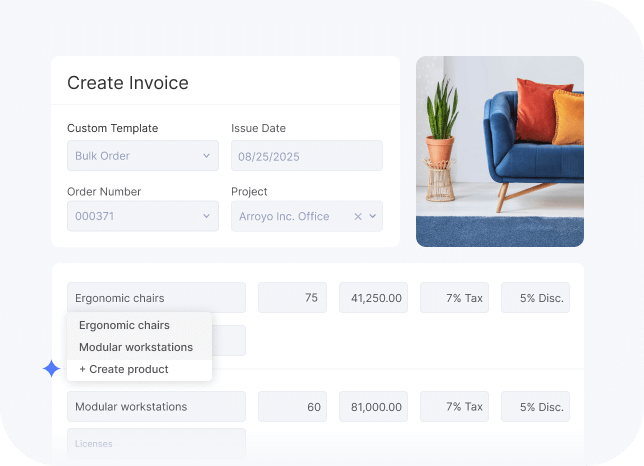Click 5% Disc. on the Ergonomic chairs row
This screenshot has width=644, height=466.
click(x=535, y=298)
